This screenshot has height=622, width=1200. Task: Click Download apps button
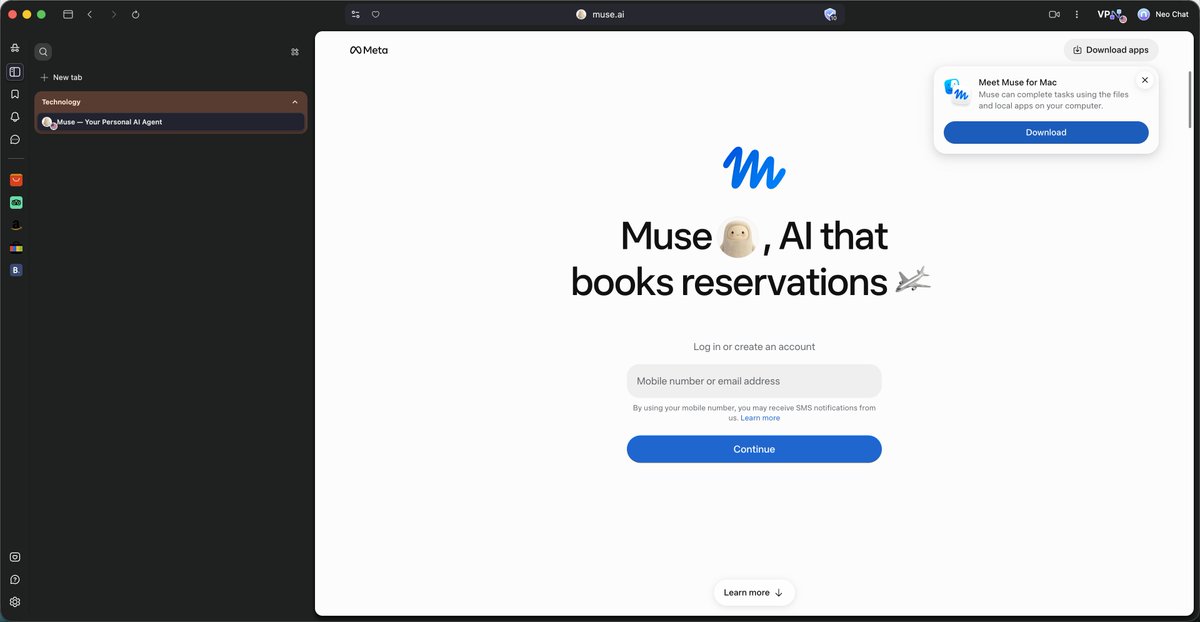(x=1111, y=50)
